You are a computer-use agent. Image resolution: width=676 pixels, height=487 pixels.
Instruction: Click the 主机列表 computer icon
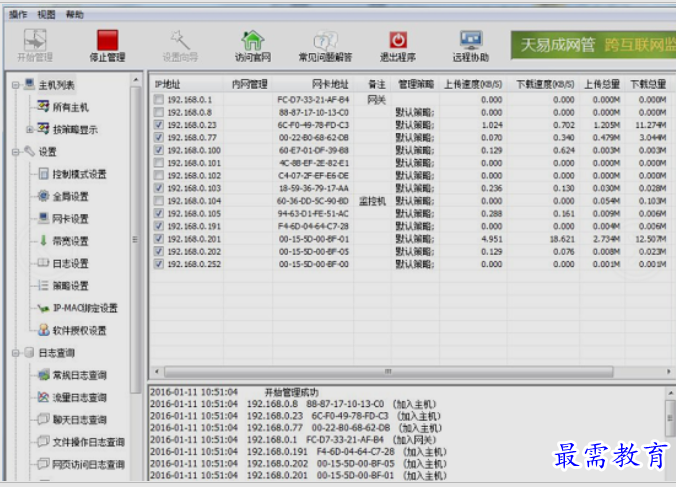(29, 84)
